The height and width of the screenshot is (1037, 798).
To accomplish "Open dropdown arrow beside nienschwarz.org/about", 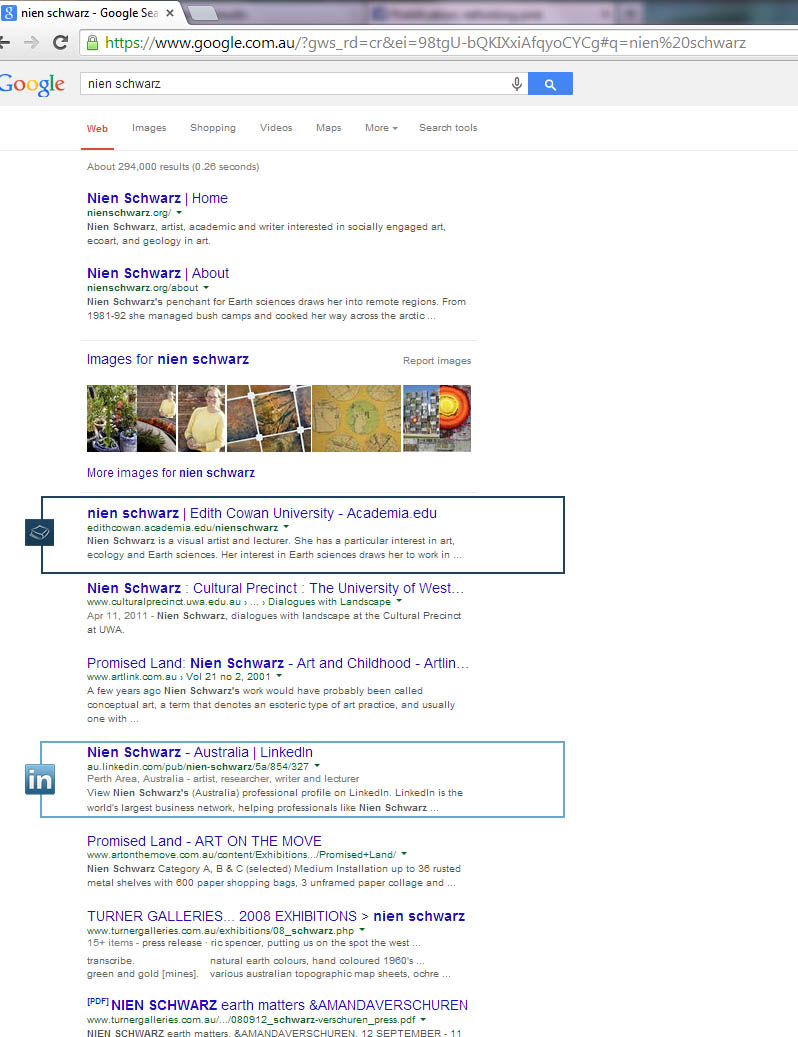I will [x=206, y=288].
